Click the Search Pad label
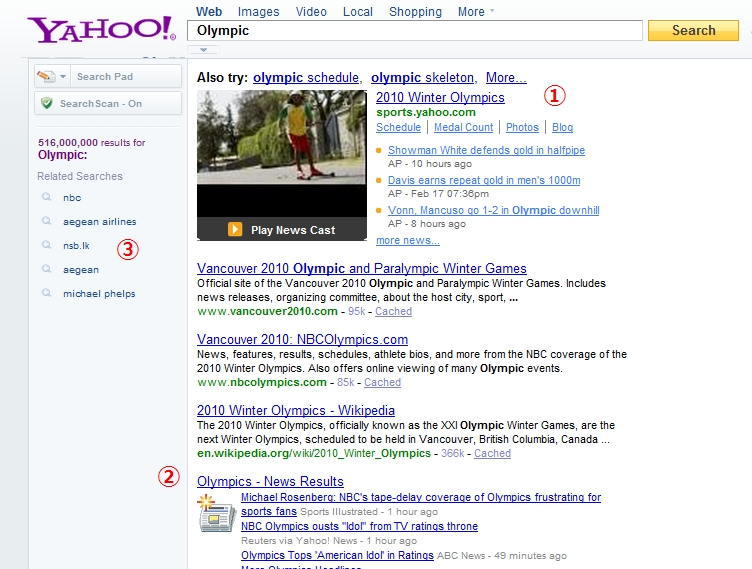The width and height of the screenshot is (752, 569). pos(105,77)
